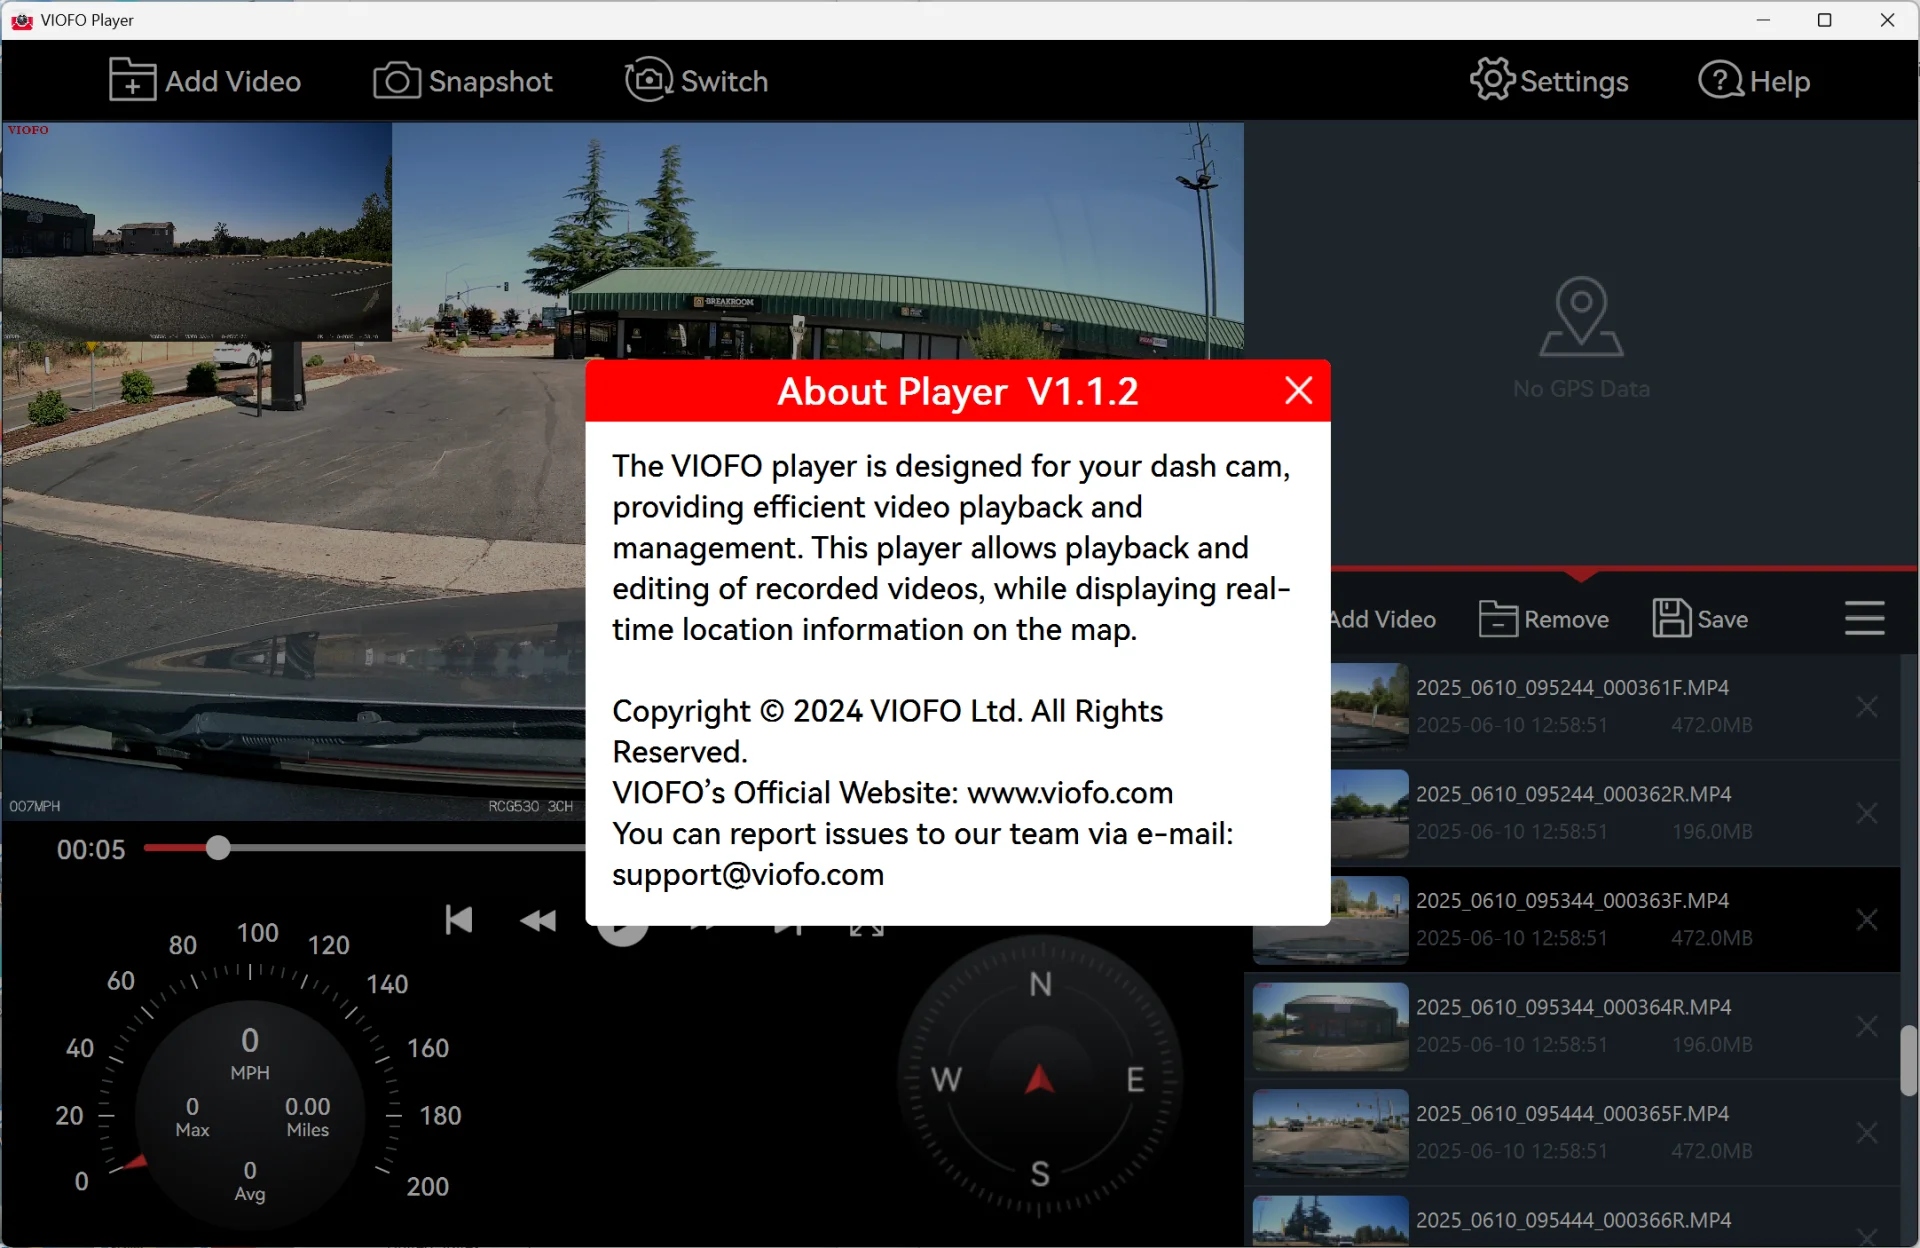The height and width of the screenshot is (1248, 1920).
Task: Click the www.viofo.com website text
Action: pos(1070,792)
